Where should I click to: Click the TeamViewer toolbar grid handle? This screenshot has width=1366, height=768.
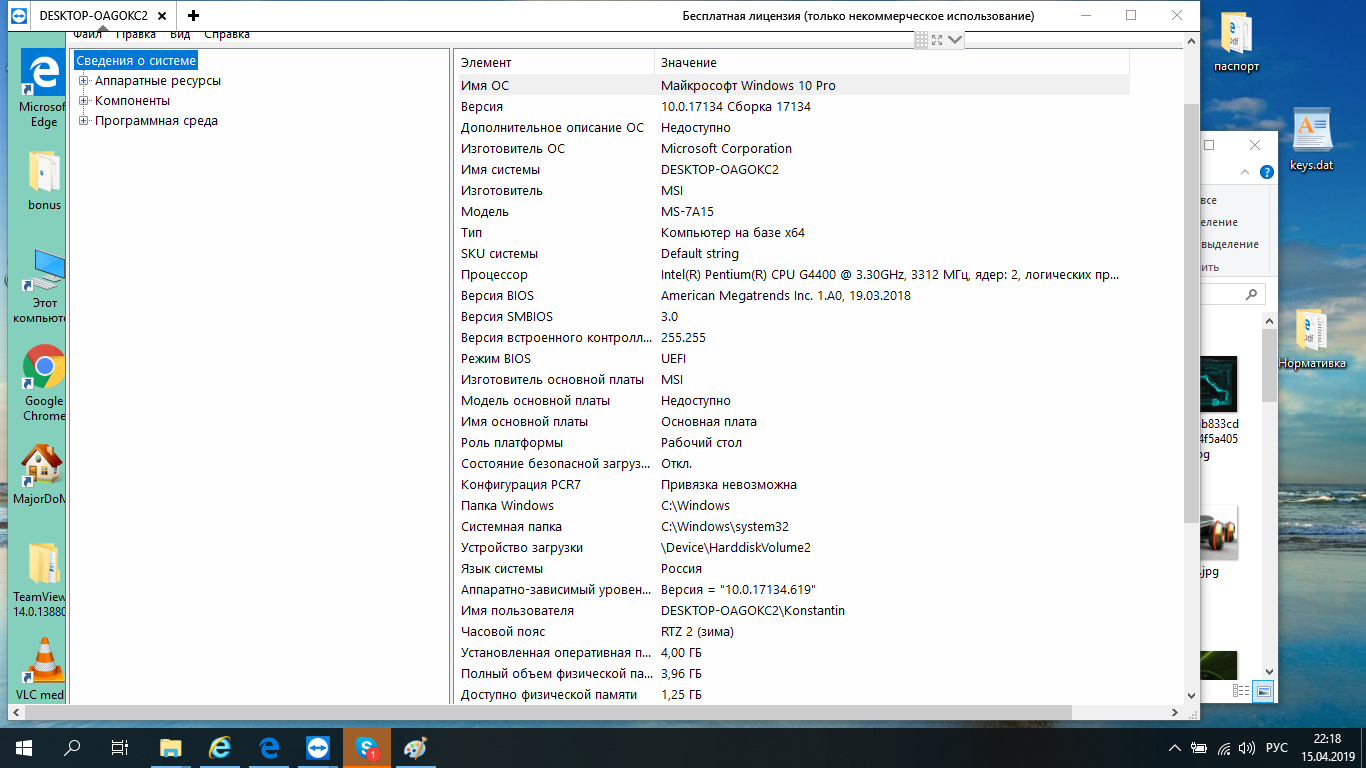(921, 40)
